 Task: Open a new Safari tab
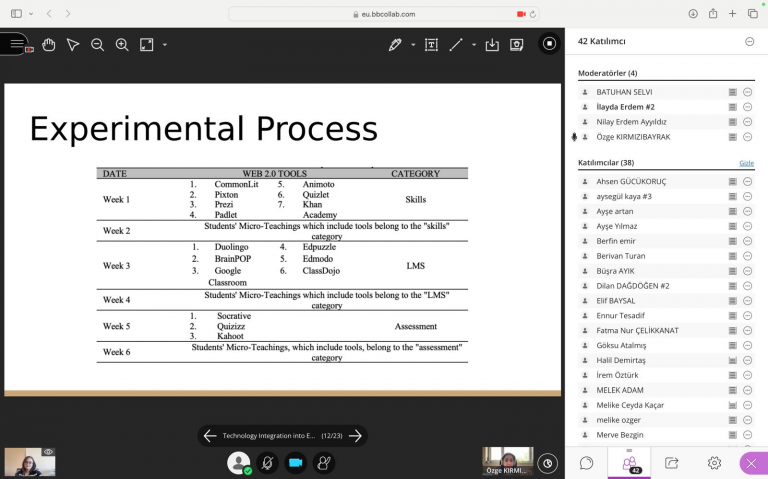tap(732, 14)
